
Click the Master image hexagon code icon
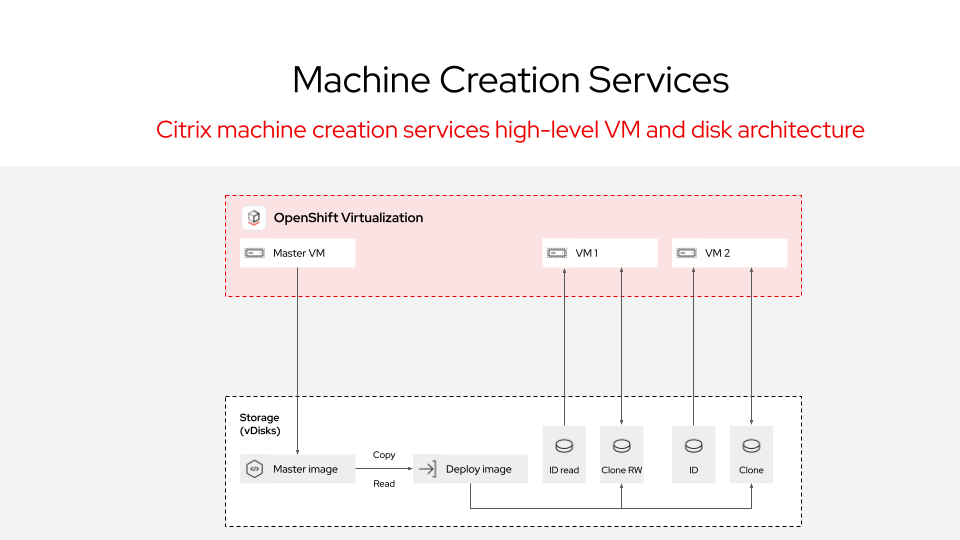pyautogui.click(x=254, y=469)
